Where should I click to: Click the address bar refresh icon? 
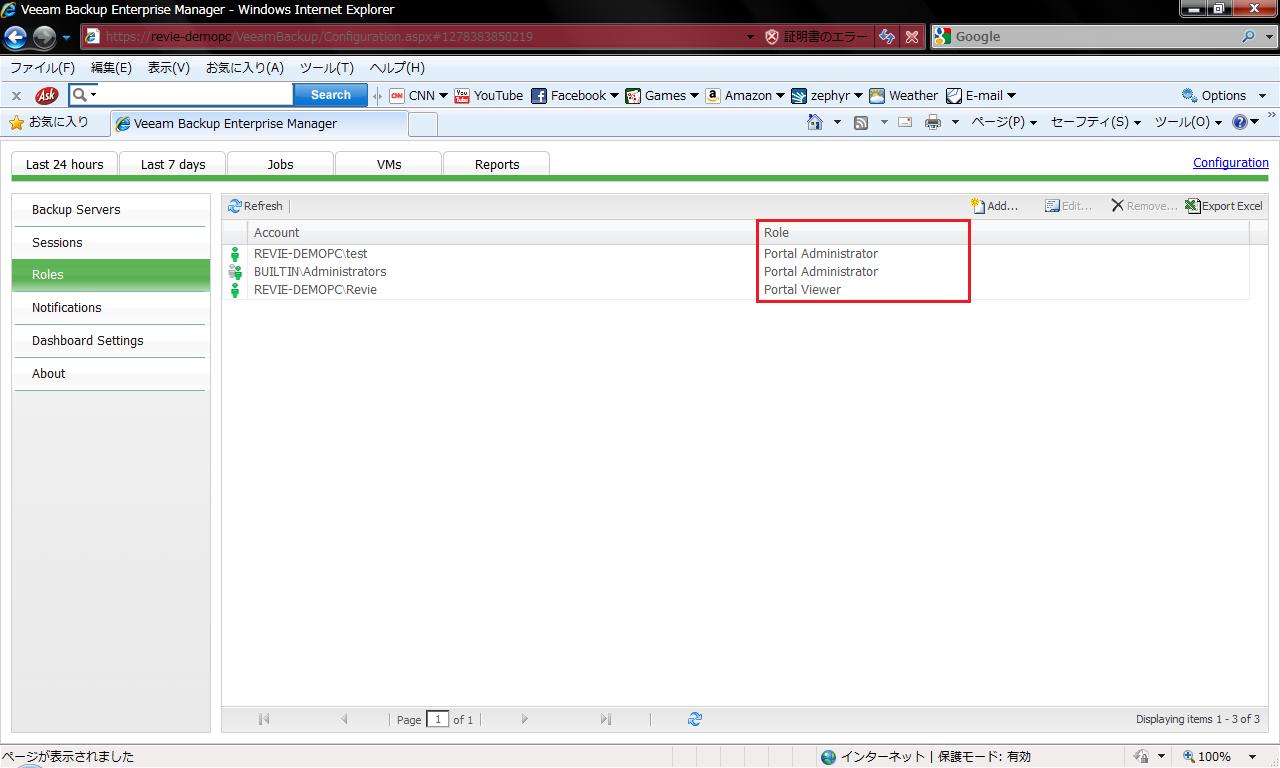pos(887,37)
